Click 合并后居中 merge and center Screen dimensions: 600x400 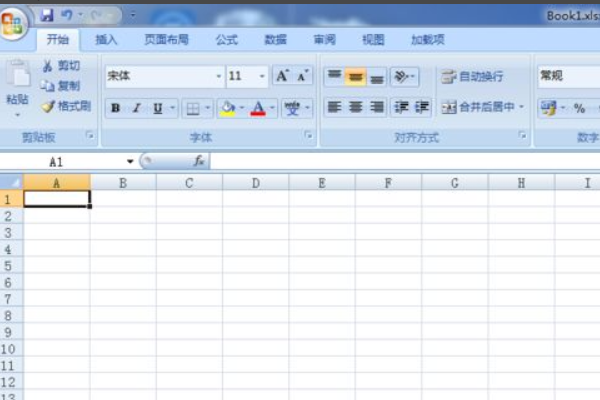click(477, 107)
